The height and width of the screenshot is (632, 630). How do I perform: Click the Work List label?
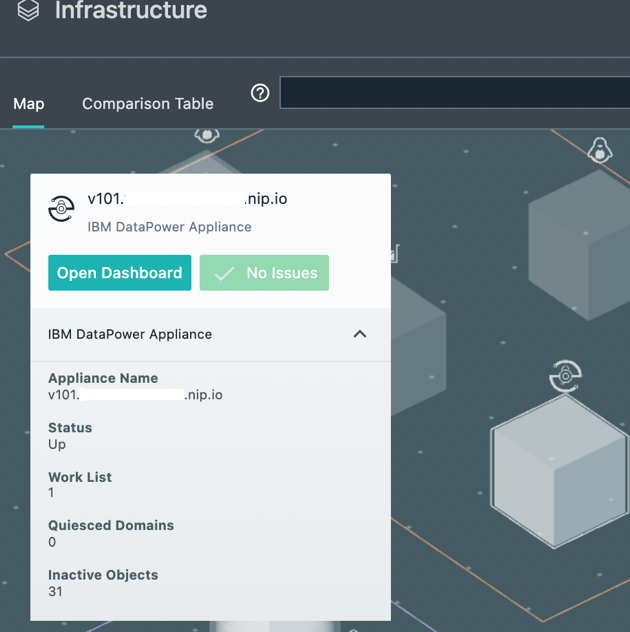80,477
